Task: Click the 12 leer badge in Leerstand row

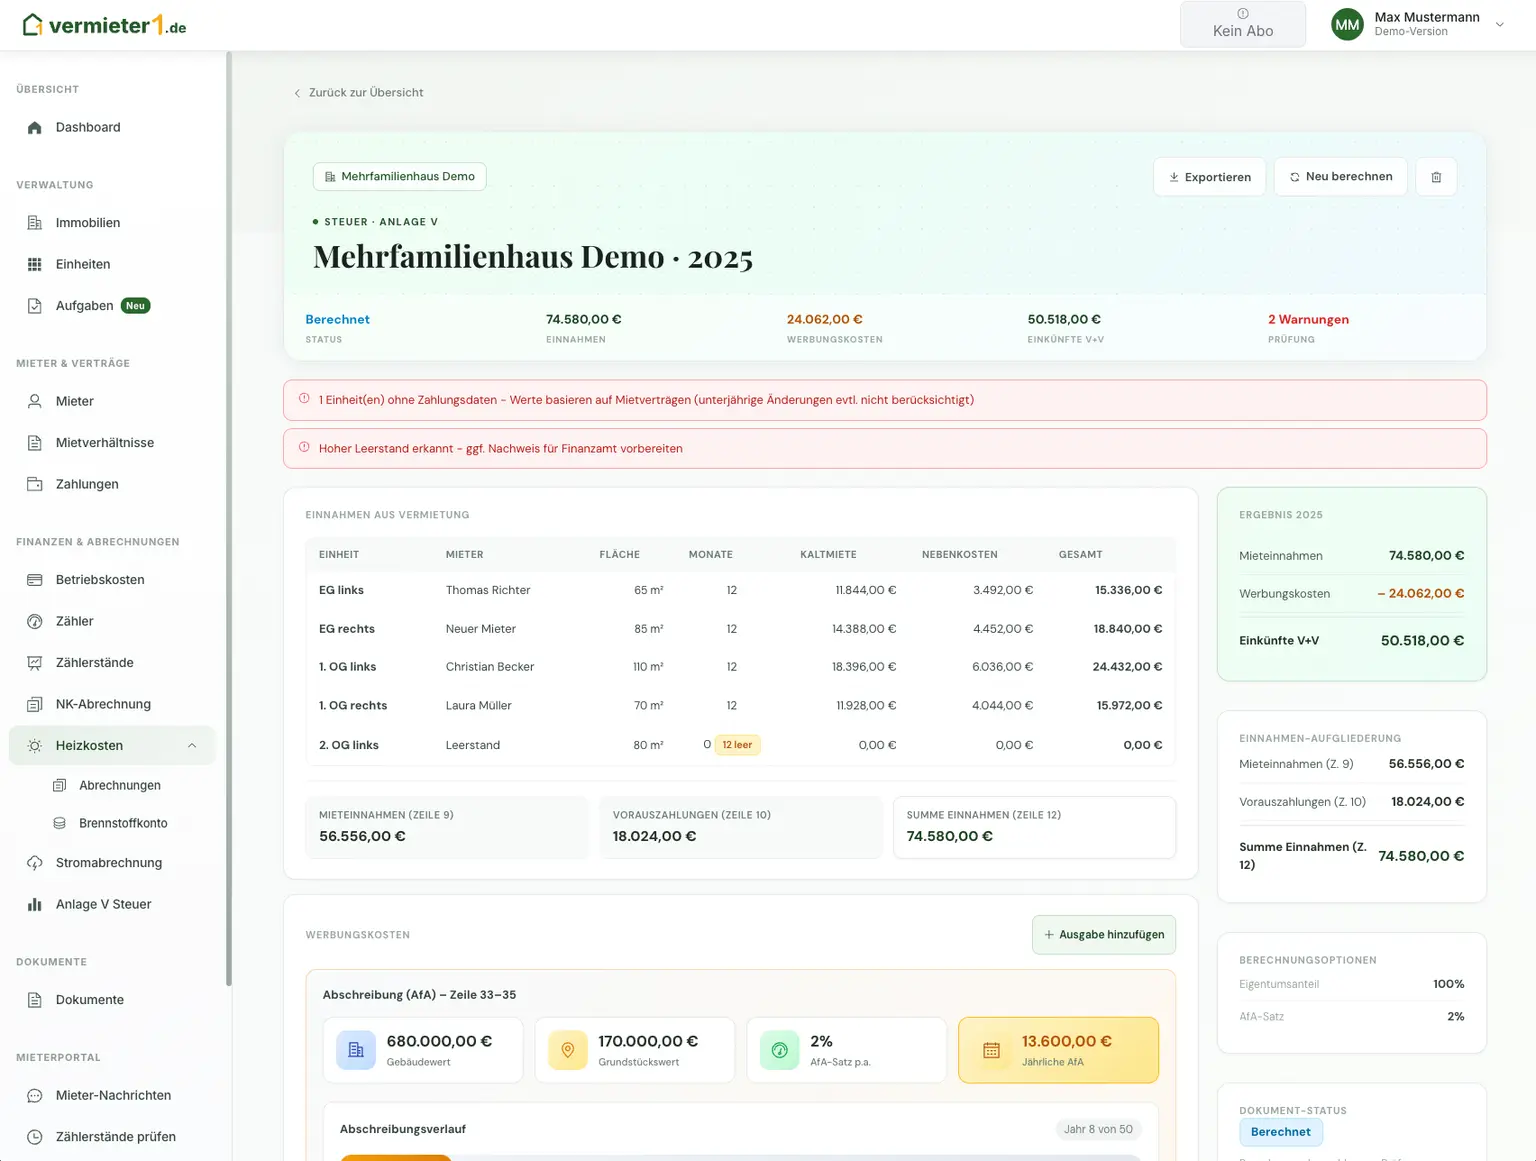Action: (737, 745)
